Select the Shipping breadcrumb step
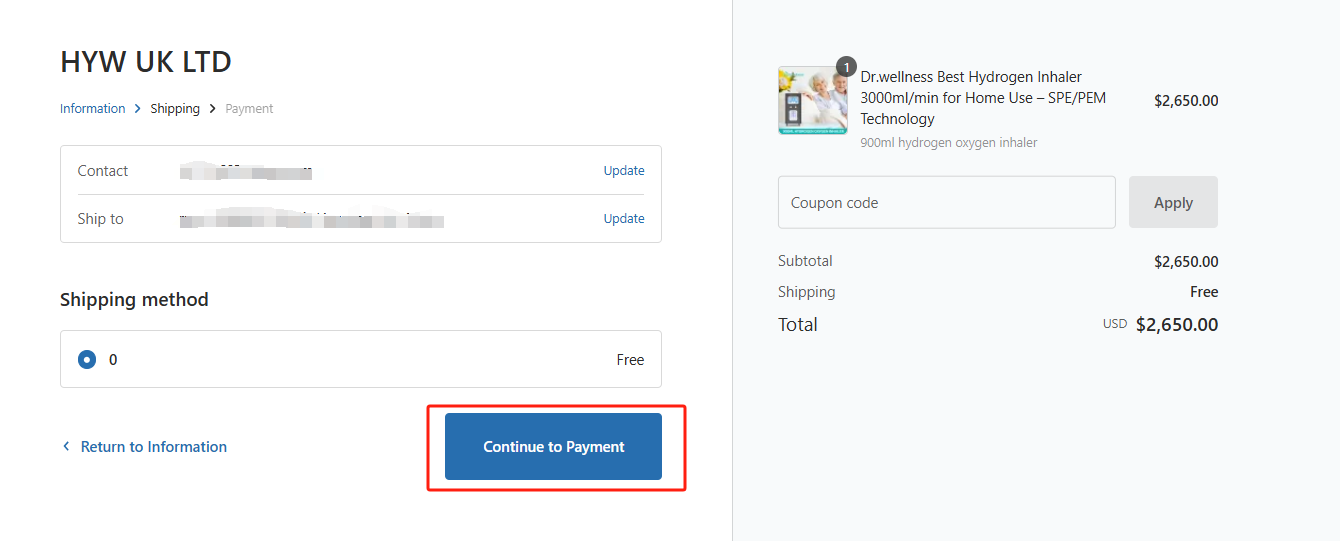1340x541 pixels. (175, 109)
